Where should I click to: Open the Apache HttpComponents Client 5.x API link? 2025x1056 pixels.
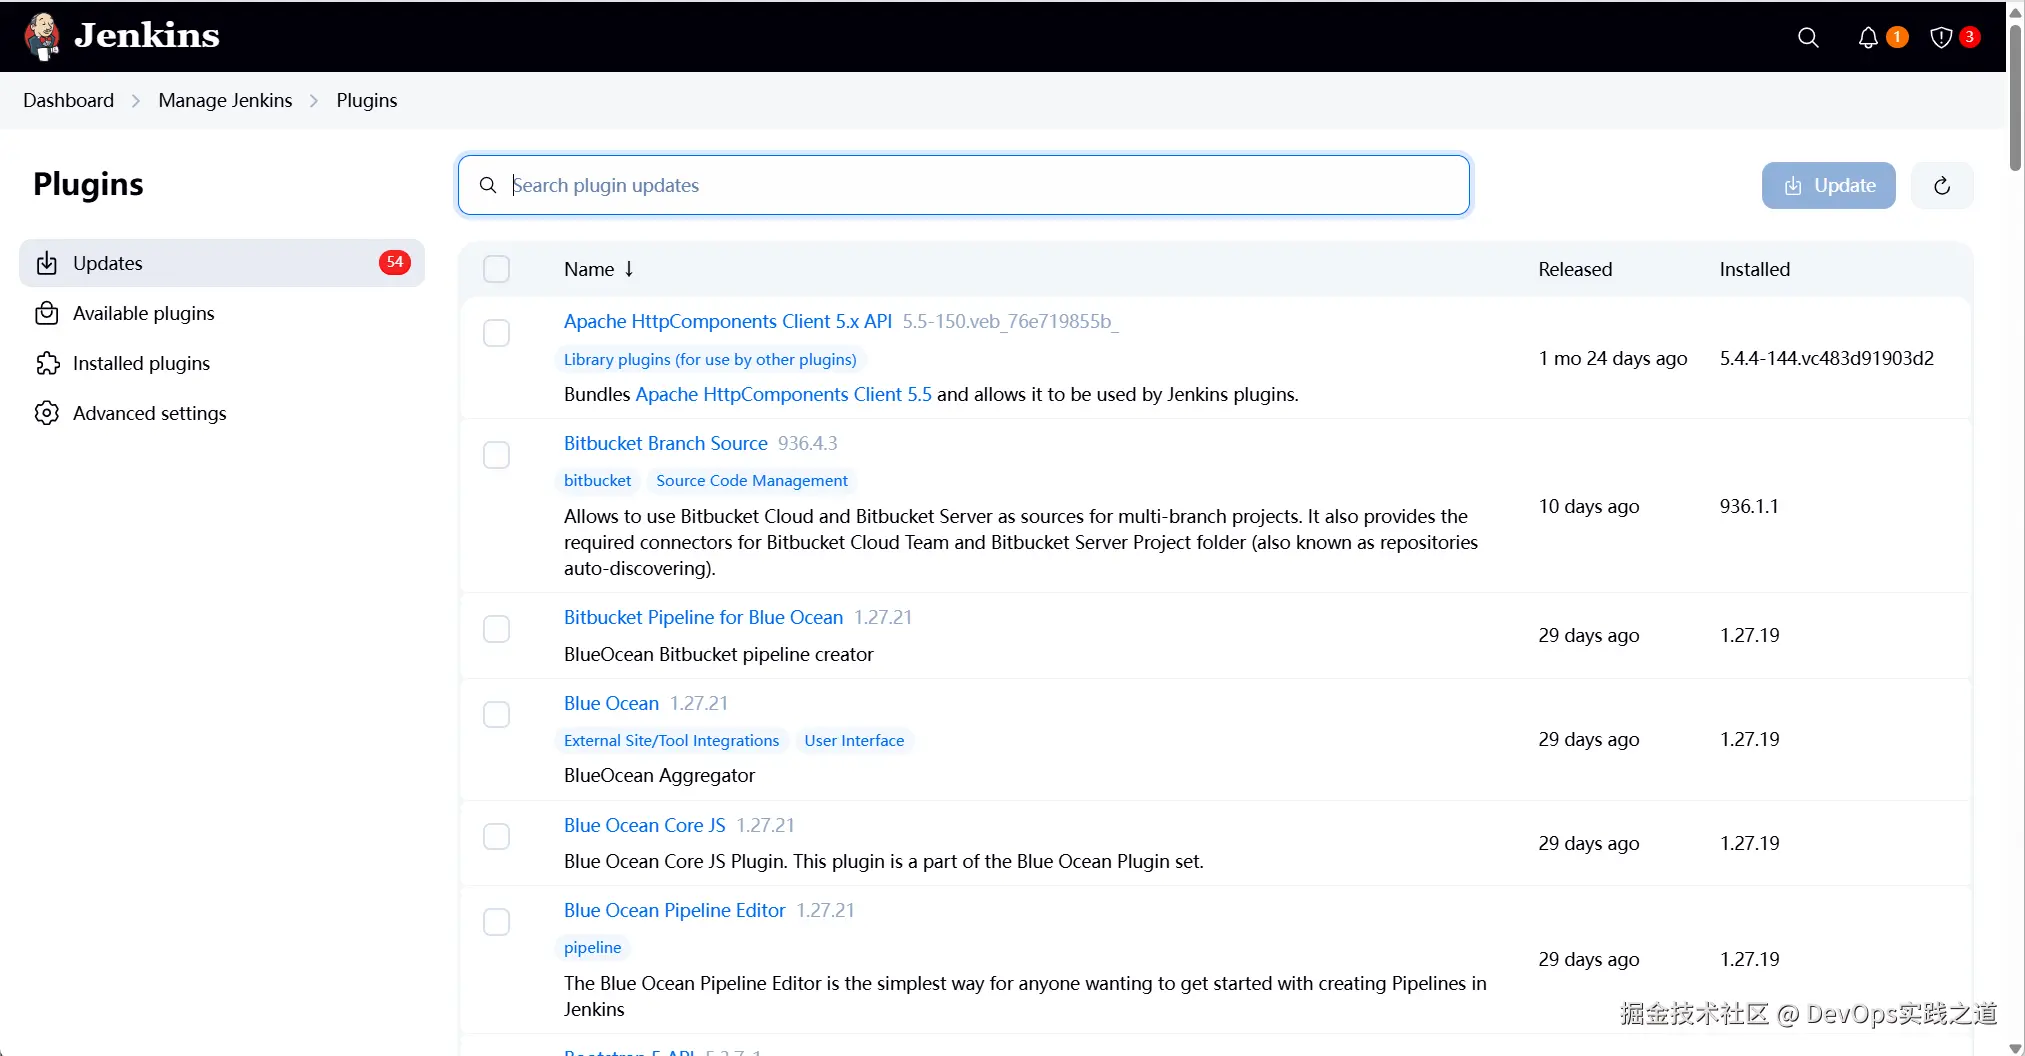click(728, 321)
